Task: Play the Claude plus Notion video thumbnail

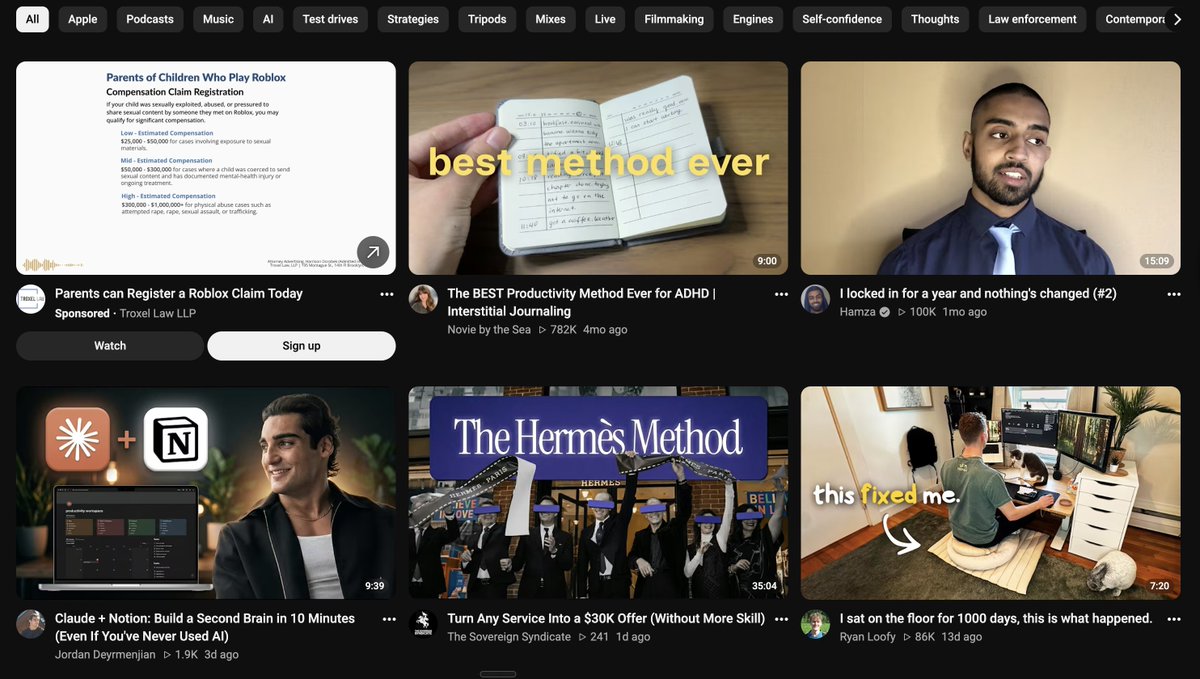Action: point(206,493)
